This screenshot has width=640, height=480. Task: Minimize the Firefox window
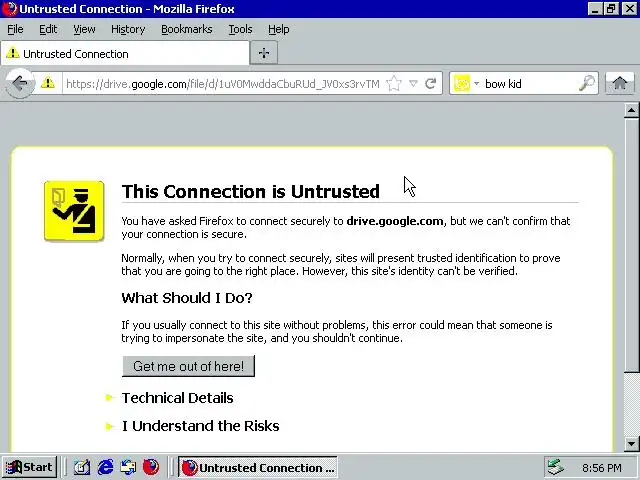[595, 9]
